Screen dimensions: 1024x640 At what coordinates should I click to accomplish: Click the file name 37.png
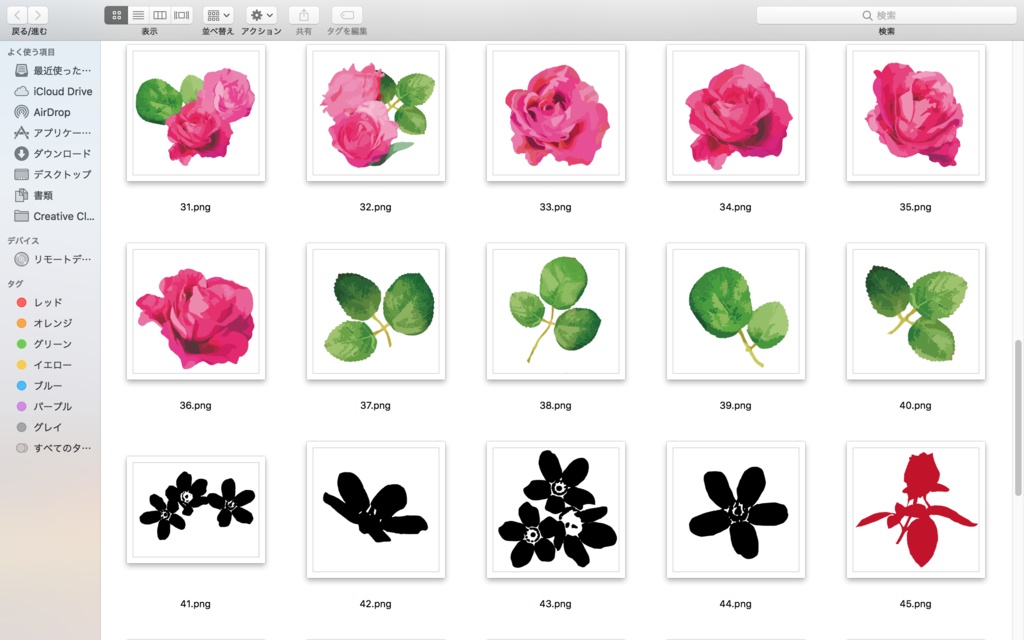tap(376, 406)
